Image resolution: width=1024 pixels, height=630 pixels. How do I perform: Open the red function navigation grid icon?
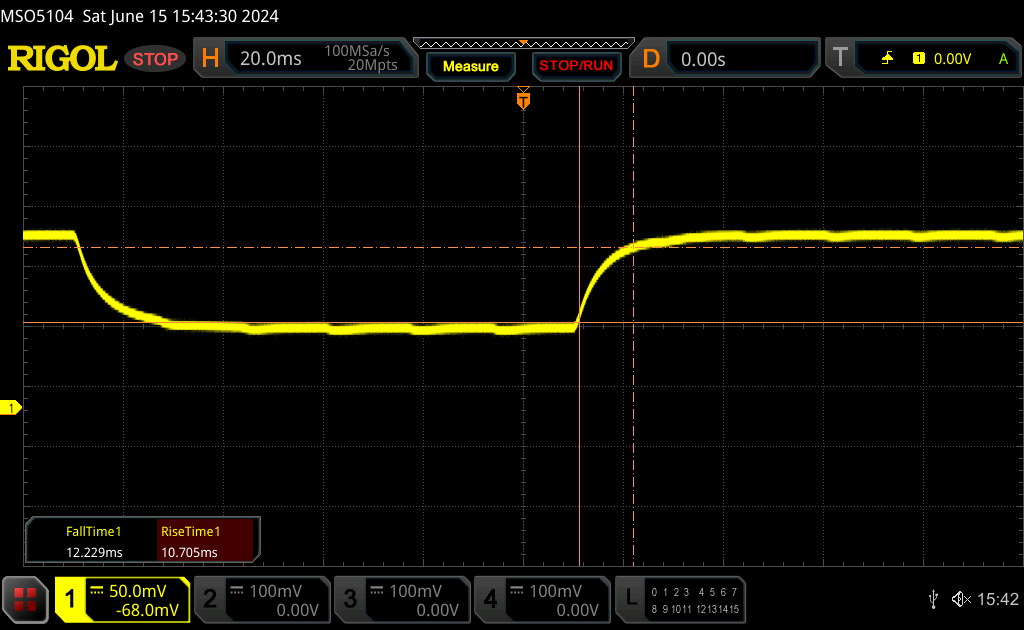(25, 599)
